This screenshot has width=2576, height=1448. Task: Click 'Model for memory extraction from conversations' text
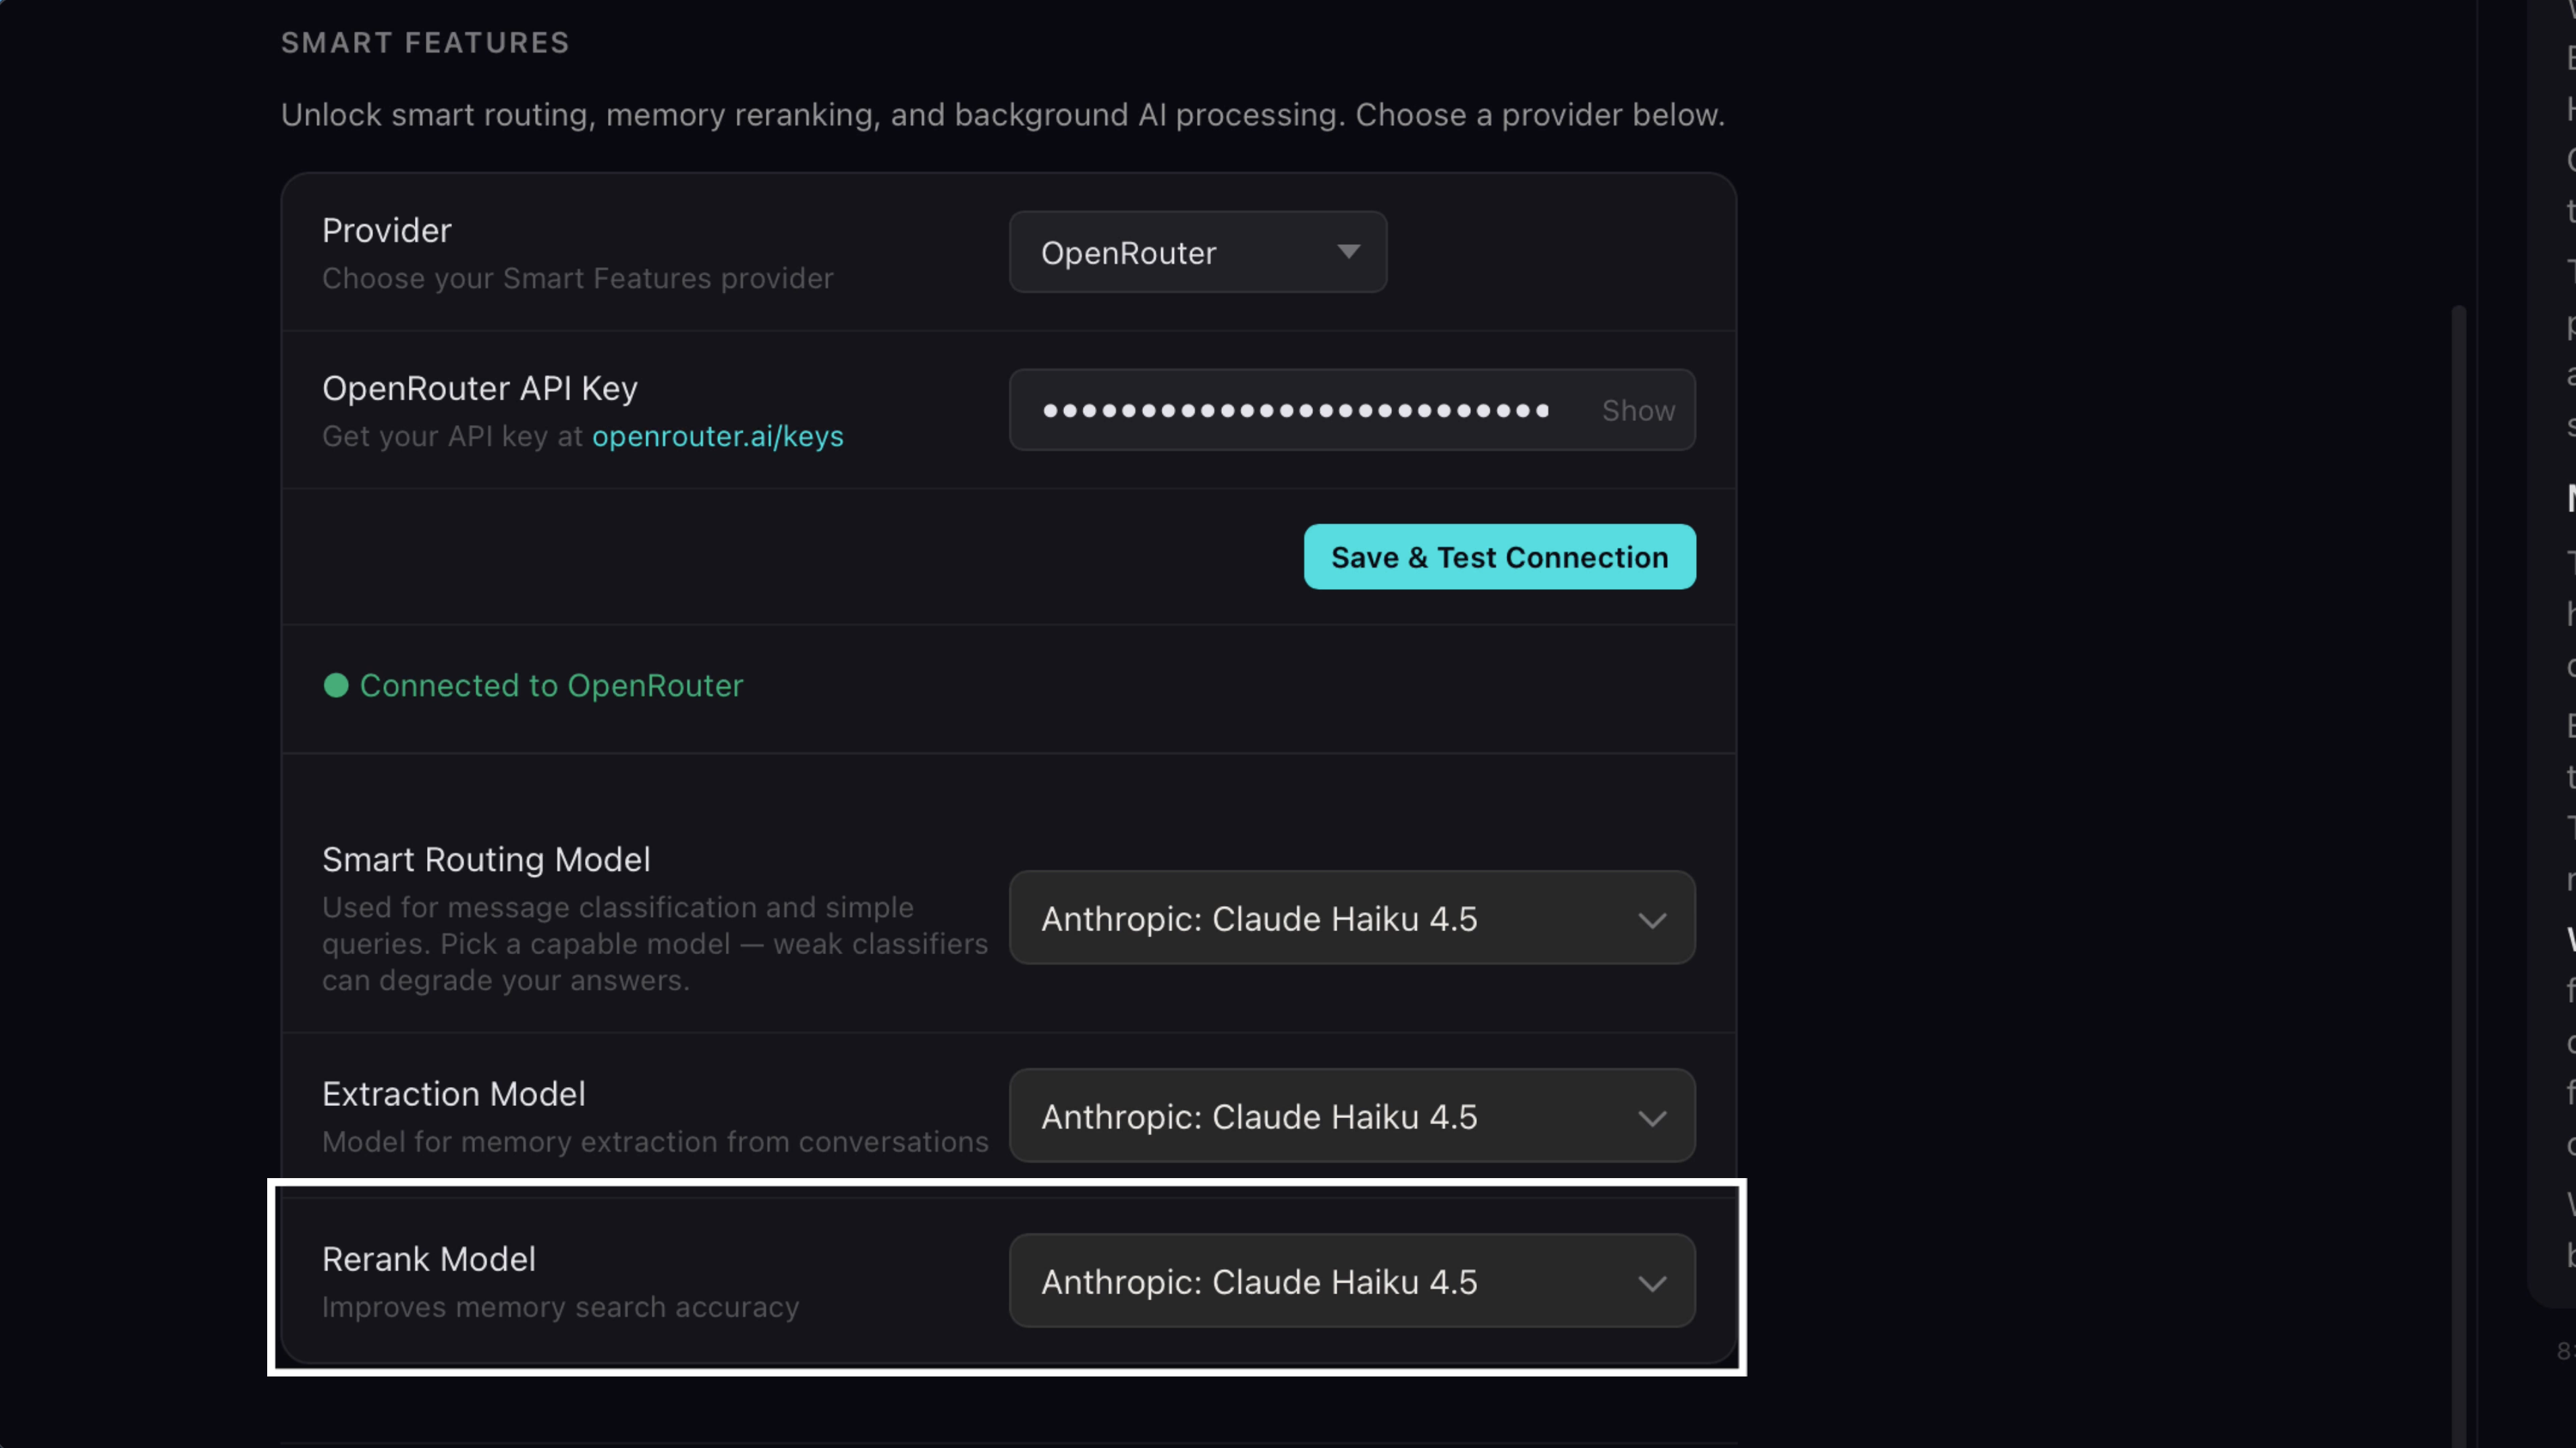655,1142
